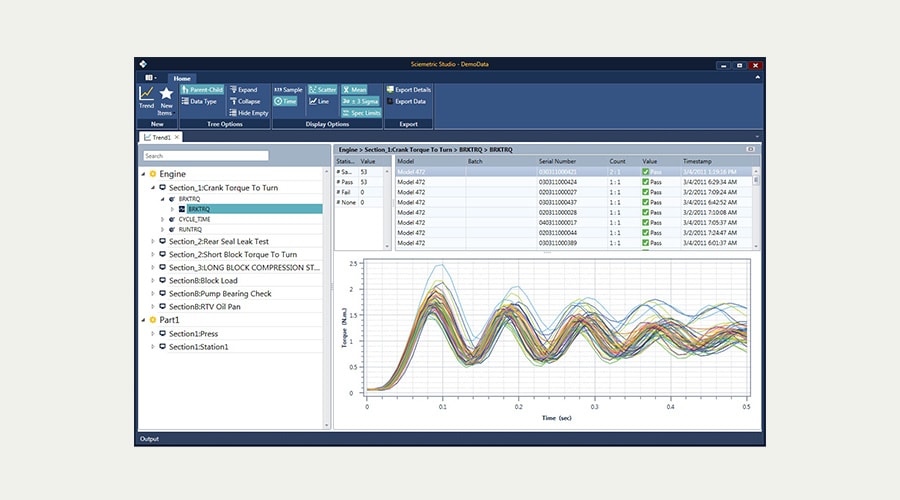Click the data table vertical scrollbar
The height and width of the screenshot is (500, 900).
pyautogui.click(x=756, y=208)
